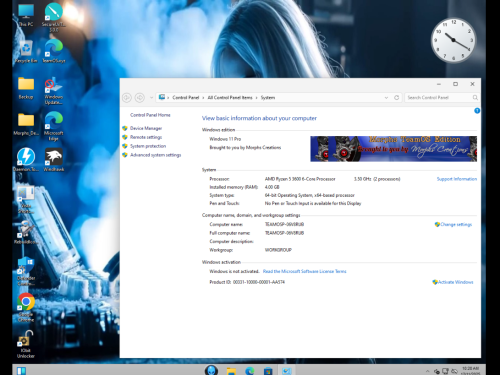
Task: Select the Windows Update blocker desktop icon
Action: [x=54, y=91]
